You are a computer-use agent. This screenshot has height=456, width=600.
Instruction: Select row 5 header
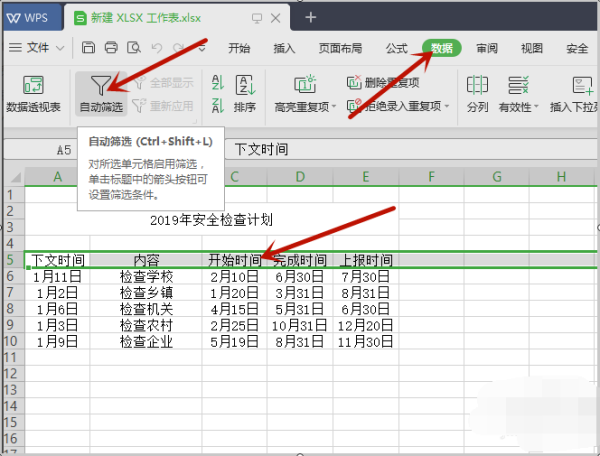pyautogui.click(x=10, y=260)
